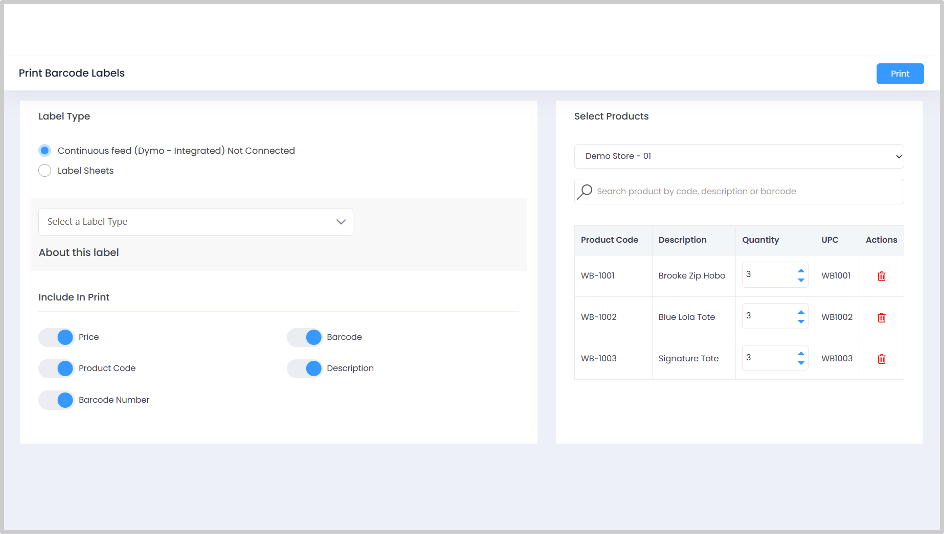Increase quantity for Brooke Zip Hobo

pyautogui.click(x=801, y=270)
